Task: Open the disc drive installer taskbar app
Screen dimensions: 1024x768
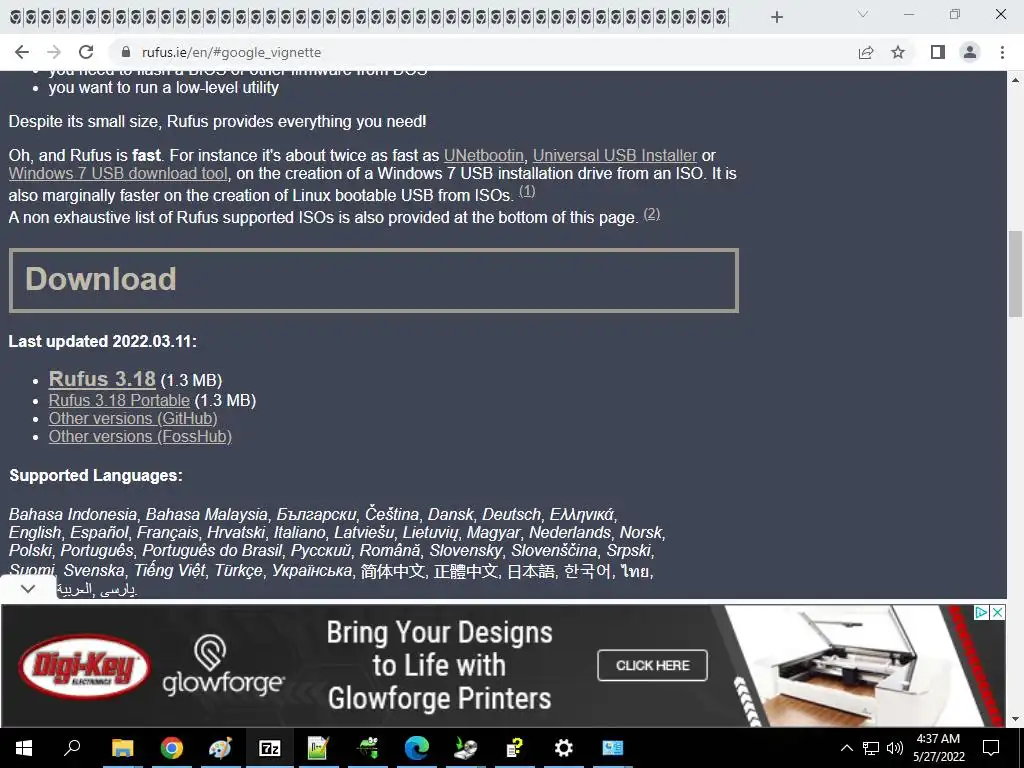Action: (466, 748)
